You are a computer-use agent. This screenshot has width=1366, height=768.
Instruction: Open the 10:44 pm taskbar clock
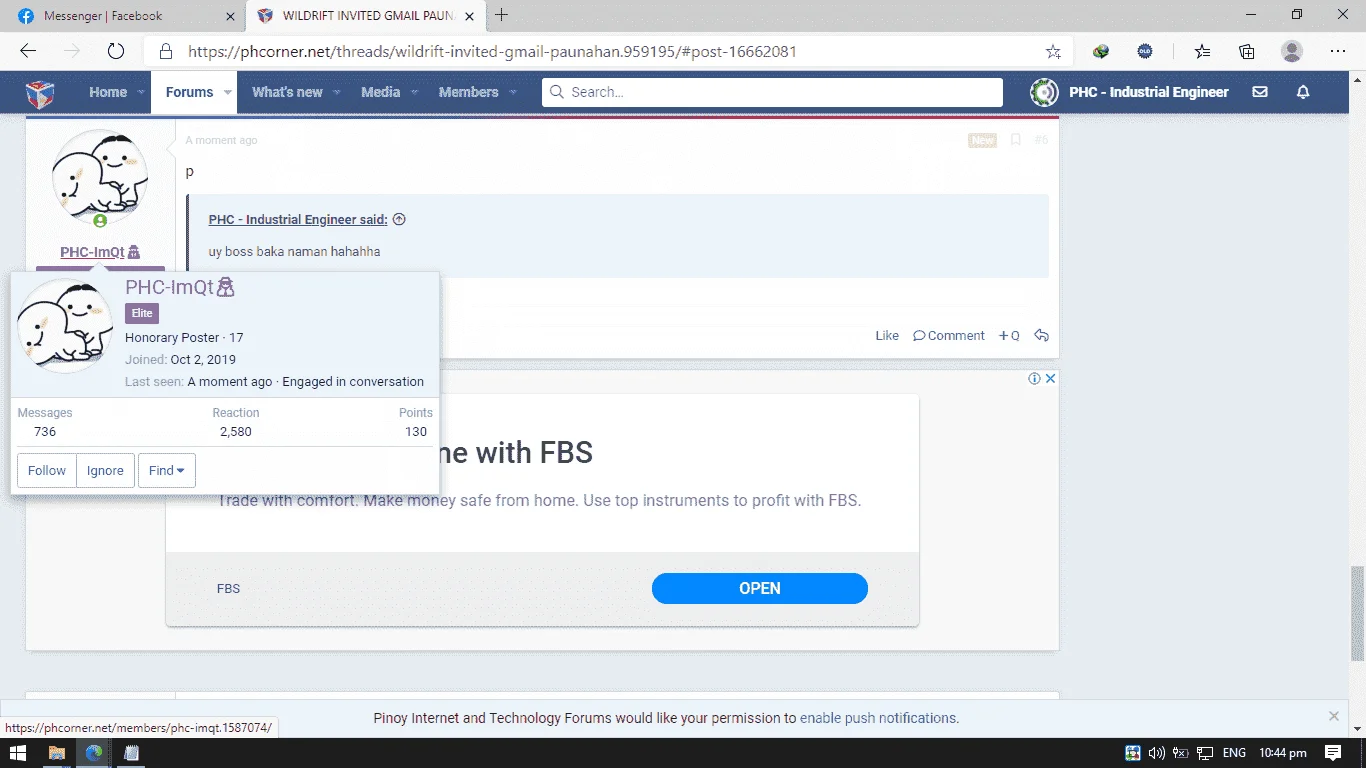point(1283,753)
